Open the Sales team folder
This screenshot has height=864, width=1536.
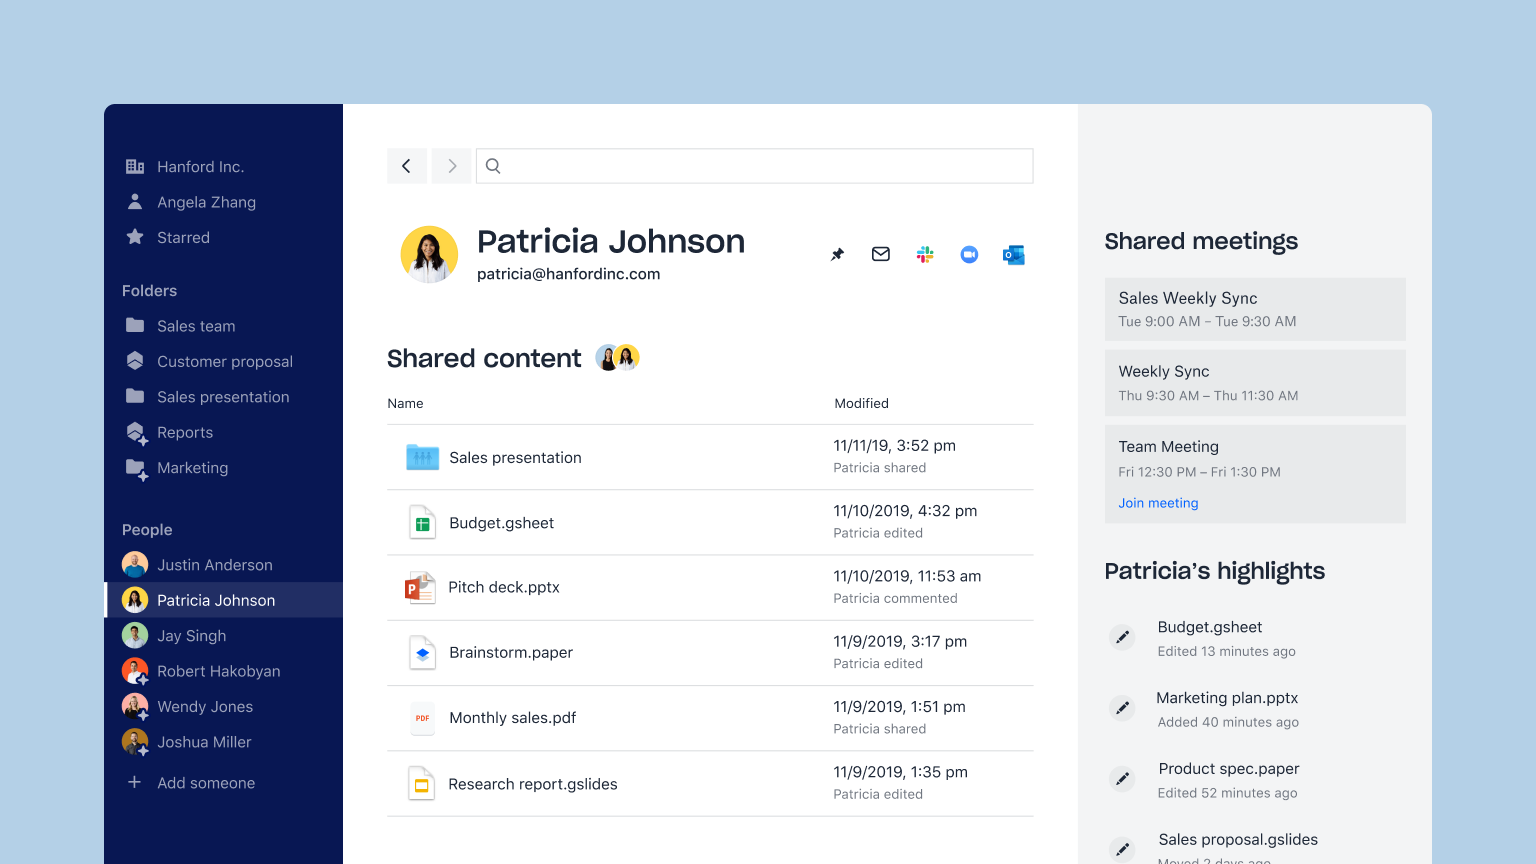pyautogui.click(x=196, y=326)
